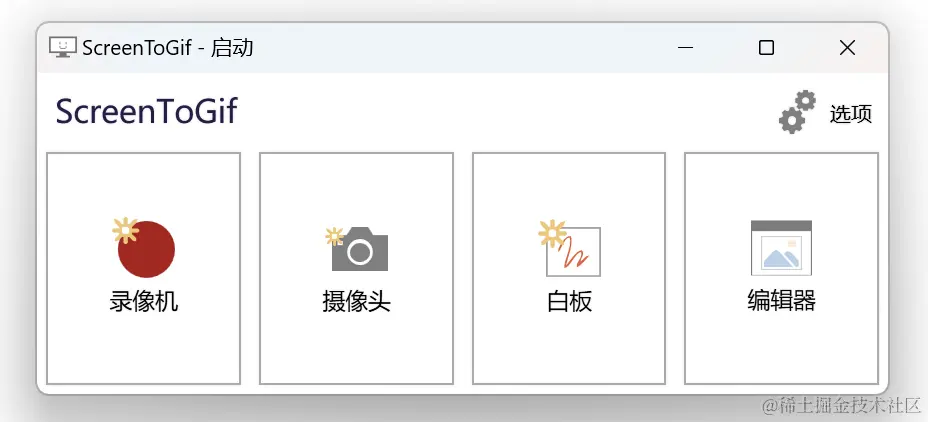
Task: Close the ScreenToGif startup window
Action: point(848,47)
